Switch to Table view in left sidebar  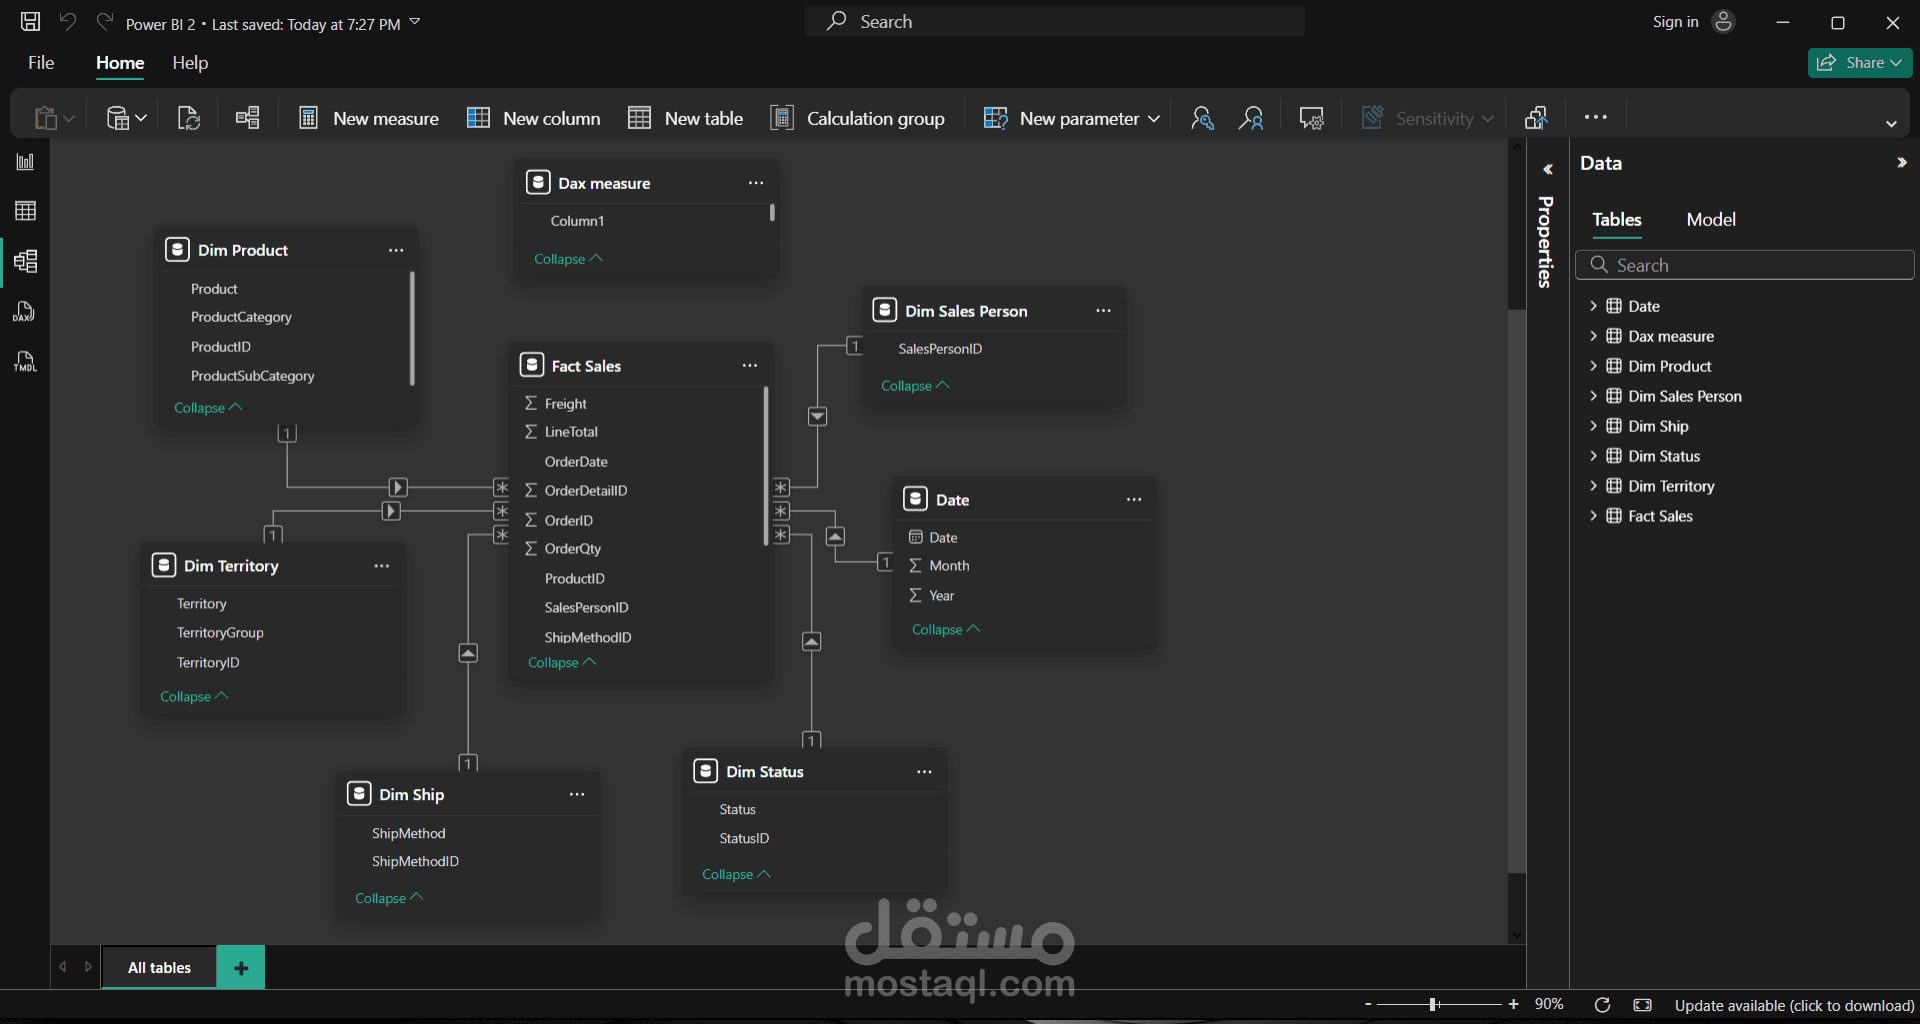(25, 211)
